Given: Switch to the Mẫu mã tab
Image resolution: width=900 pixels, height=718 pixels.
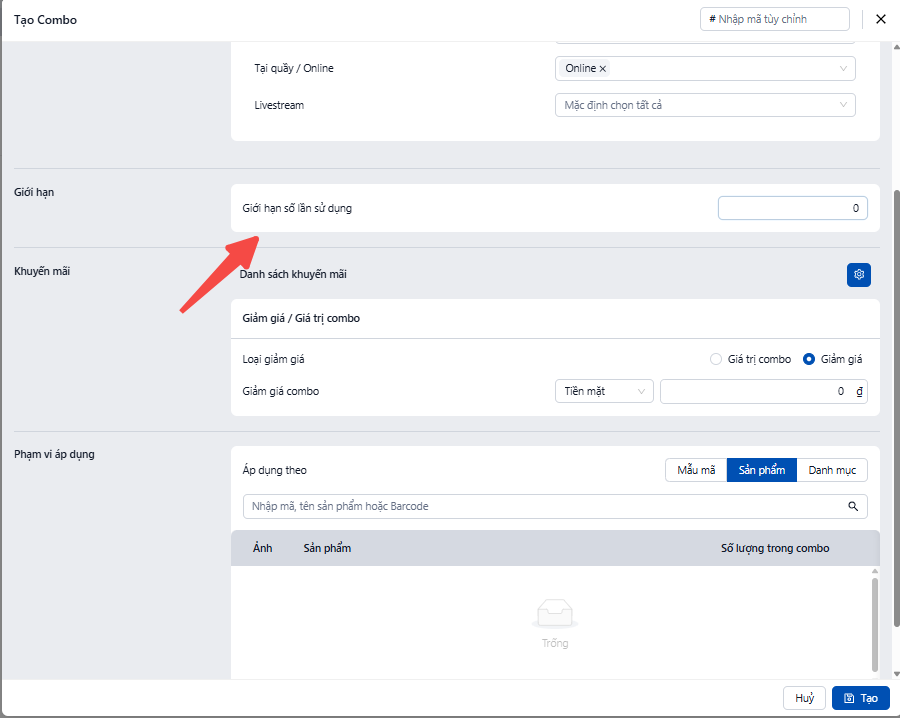Looking at the screenshot, I should pos(696,470).
